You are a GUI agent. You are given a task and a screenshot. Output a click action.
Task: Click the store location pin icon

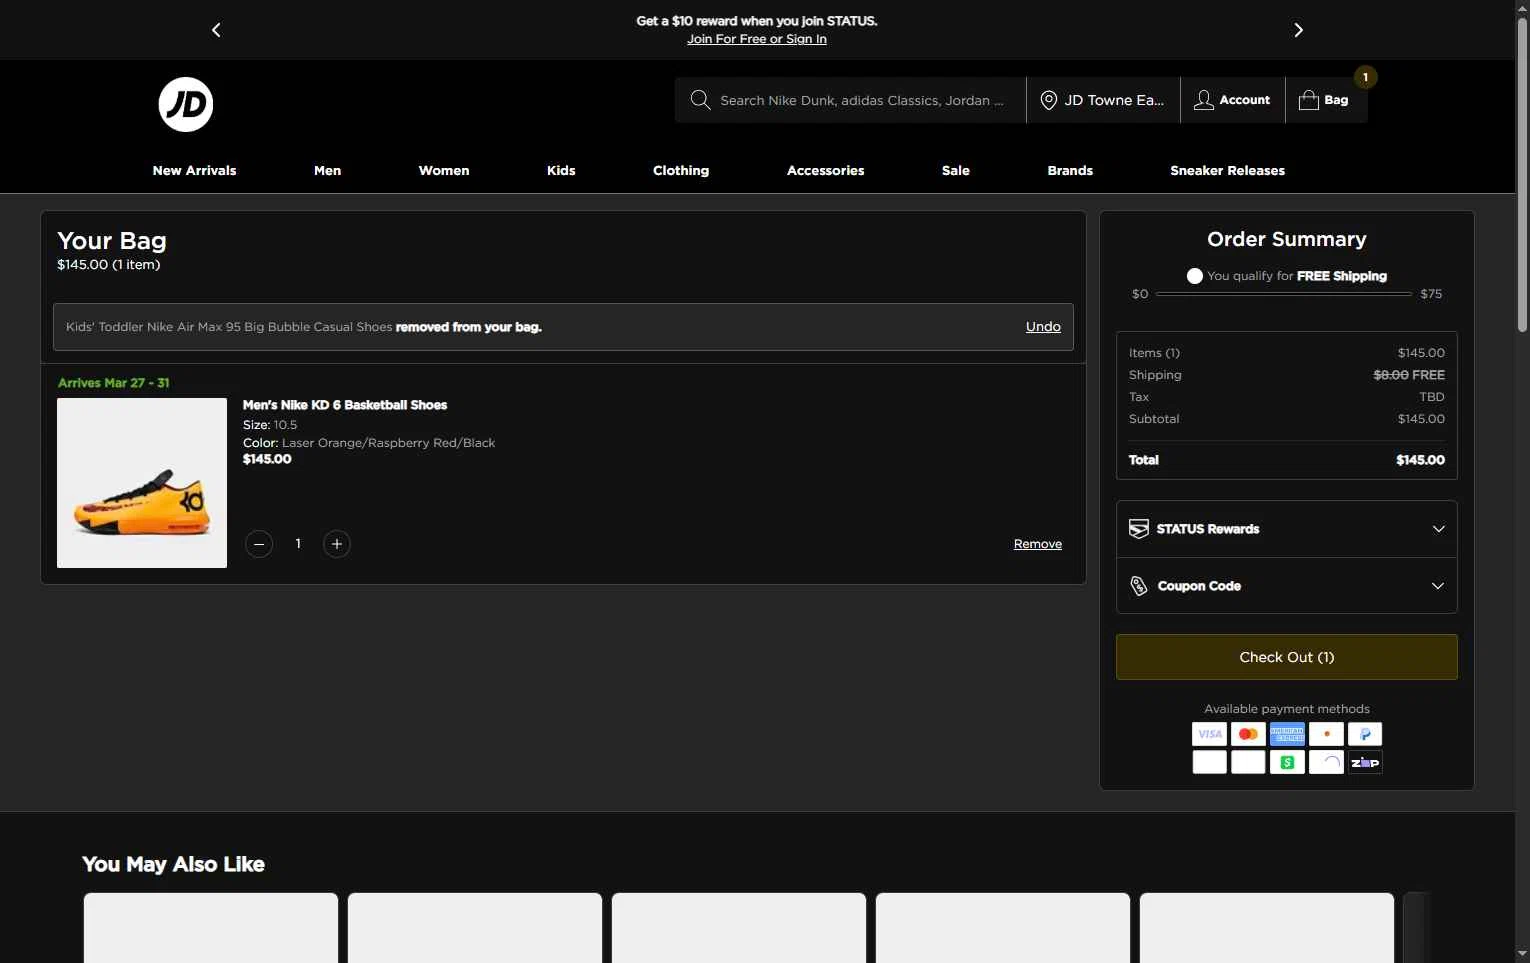(x=1049, y=100)
